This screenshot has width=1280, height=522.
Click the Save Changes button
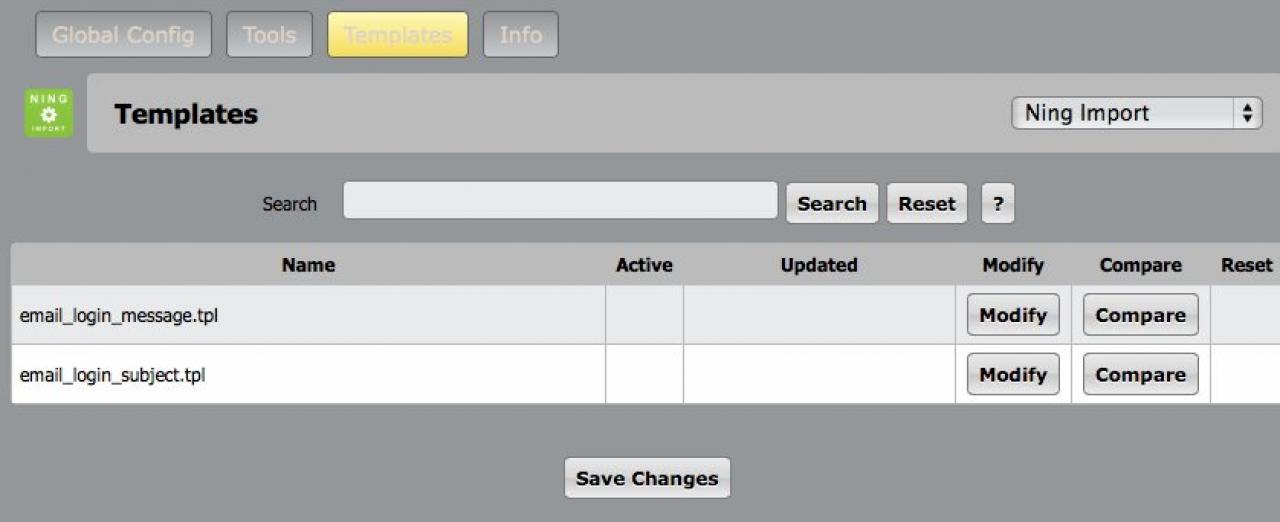click(x=647, y=478)
